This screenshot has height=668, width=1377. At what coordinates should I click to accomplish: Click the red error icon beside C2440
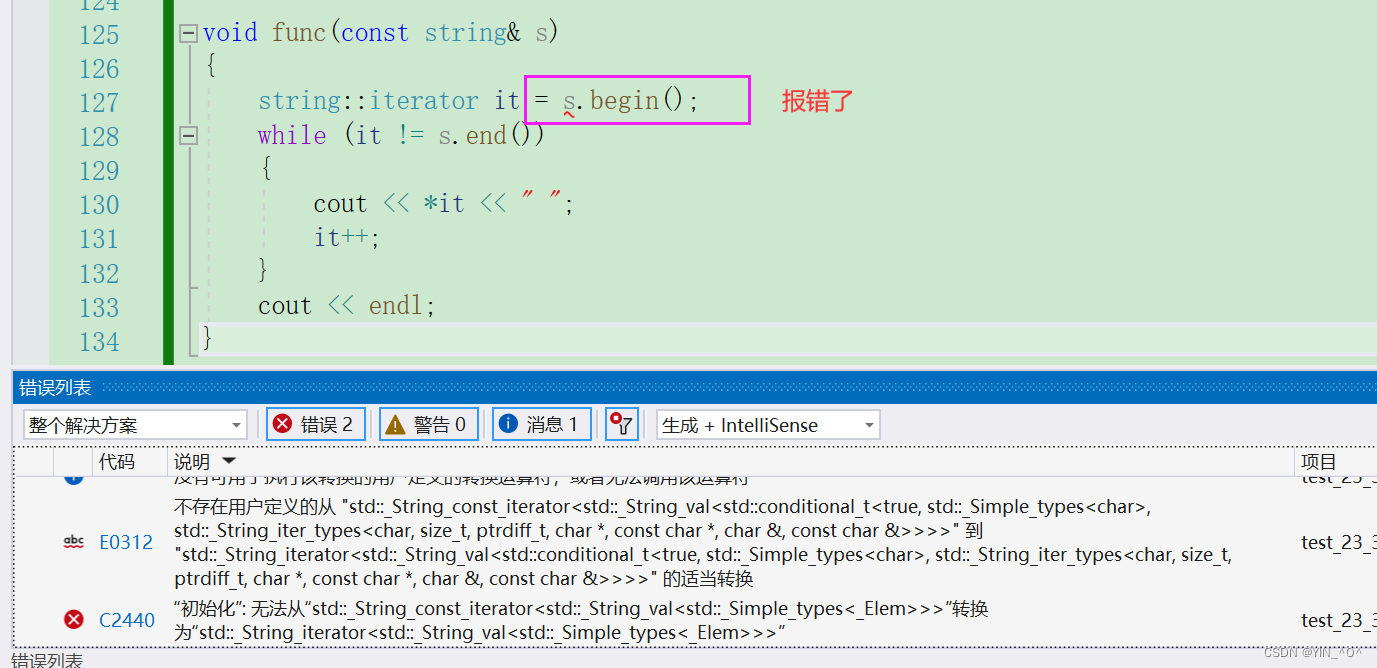(74, 620)
